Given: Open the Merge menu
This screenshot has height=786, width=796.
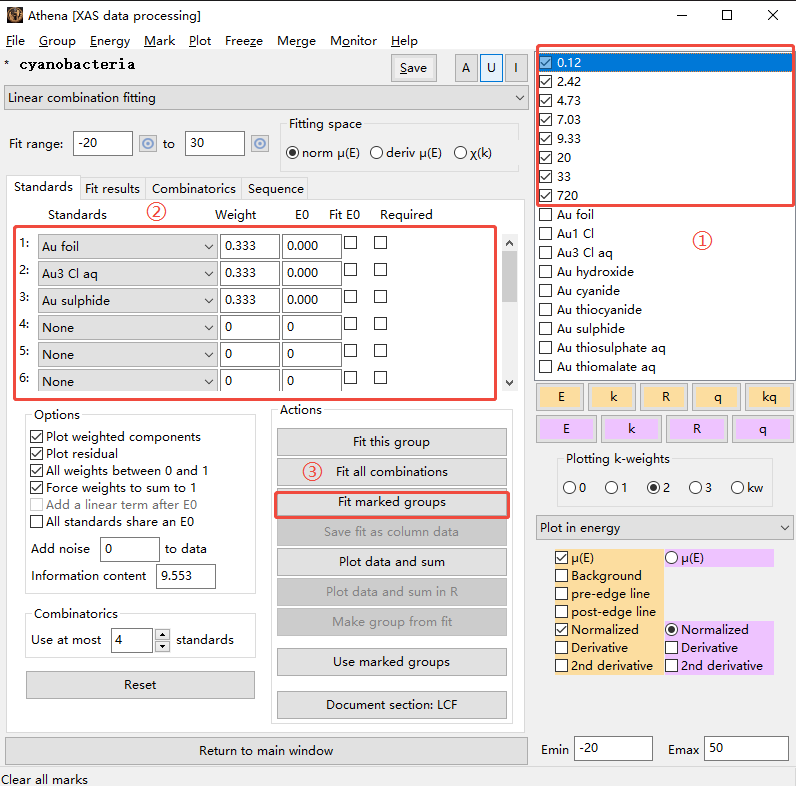Looking at the screenshot, I should click(x=296, y=41).
